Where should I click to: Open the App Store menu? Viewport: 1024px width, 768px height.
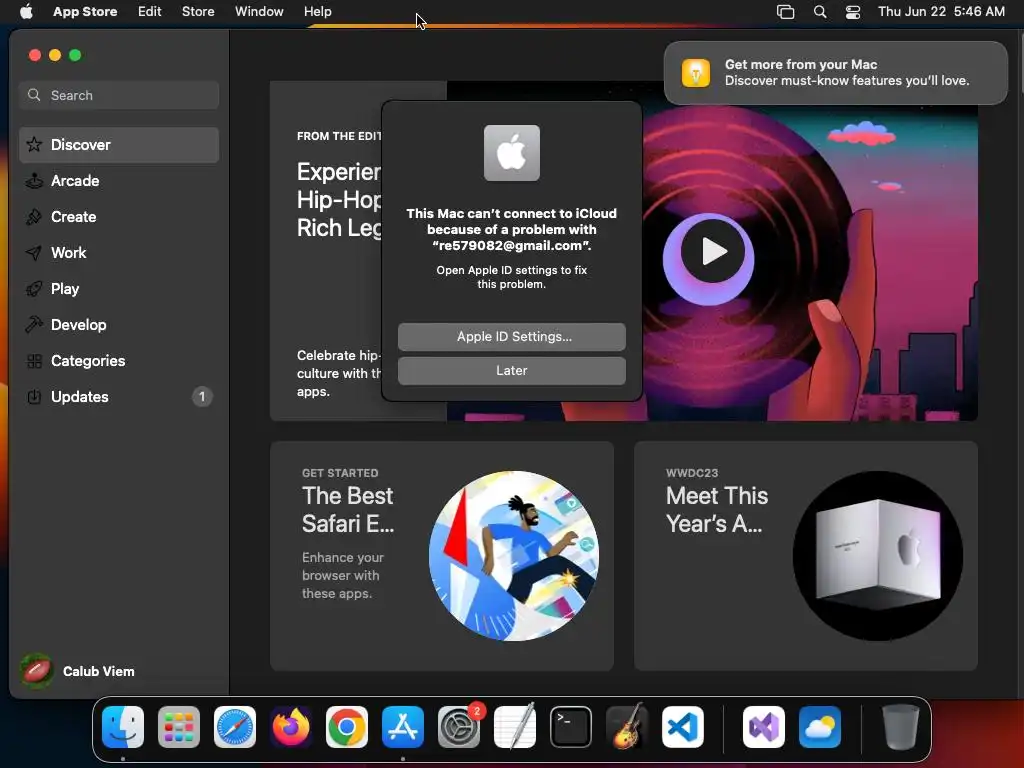(x=85, y=11)
